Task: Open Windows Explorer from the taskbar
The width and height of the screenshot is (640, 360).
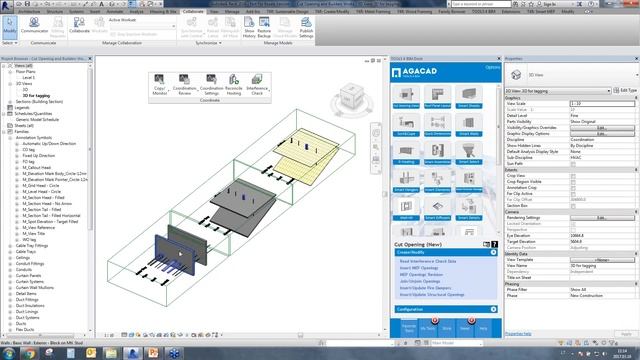Action: point(111,353)
